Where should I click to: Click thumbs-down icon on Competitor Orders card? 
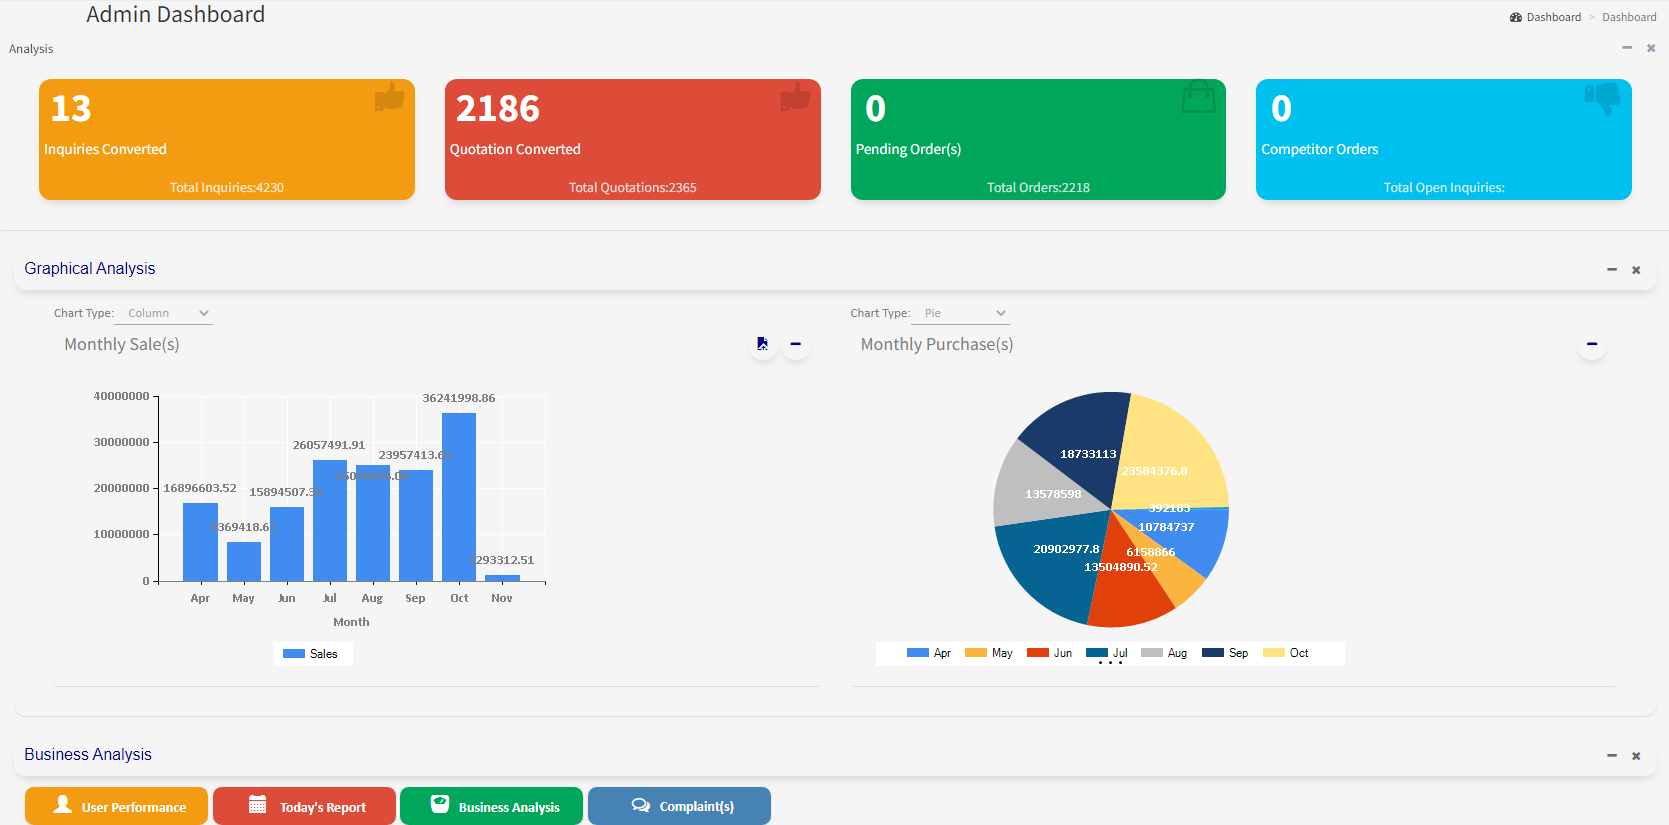(x=1602, y=97)
